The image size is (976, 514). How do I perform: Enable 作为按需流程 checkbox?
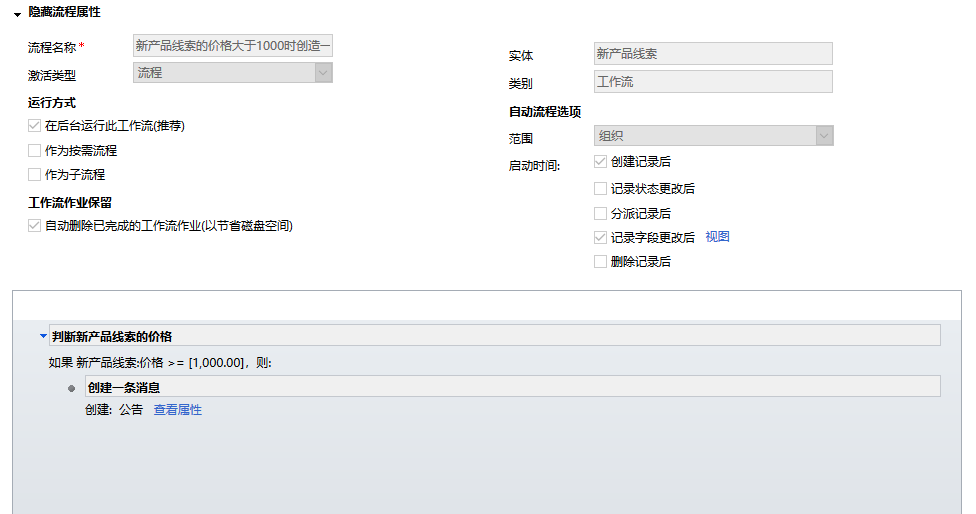click(34, 151)
